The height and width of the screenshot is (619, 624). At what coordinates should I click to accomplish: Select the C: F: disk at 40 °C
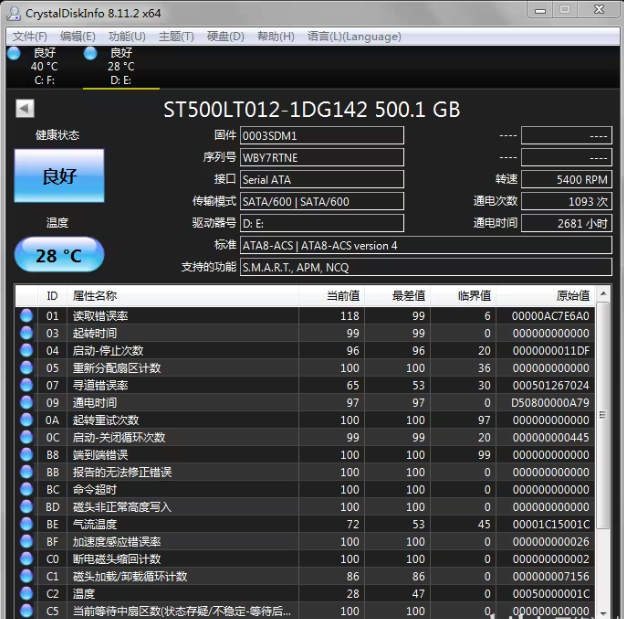click(x=44, y=66)
